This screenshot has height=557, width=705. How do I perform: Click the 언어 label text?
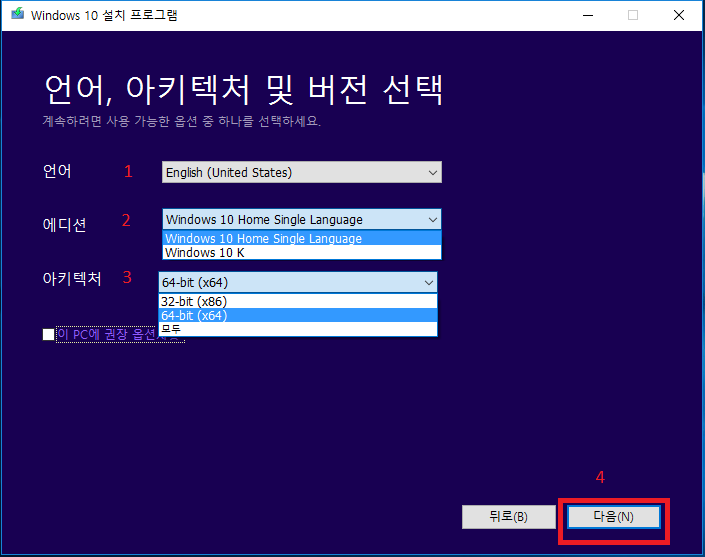[57, 171]
